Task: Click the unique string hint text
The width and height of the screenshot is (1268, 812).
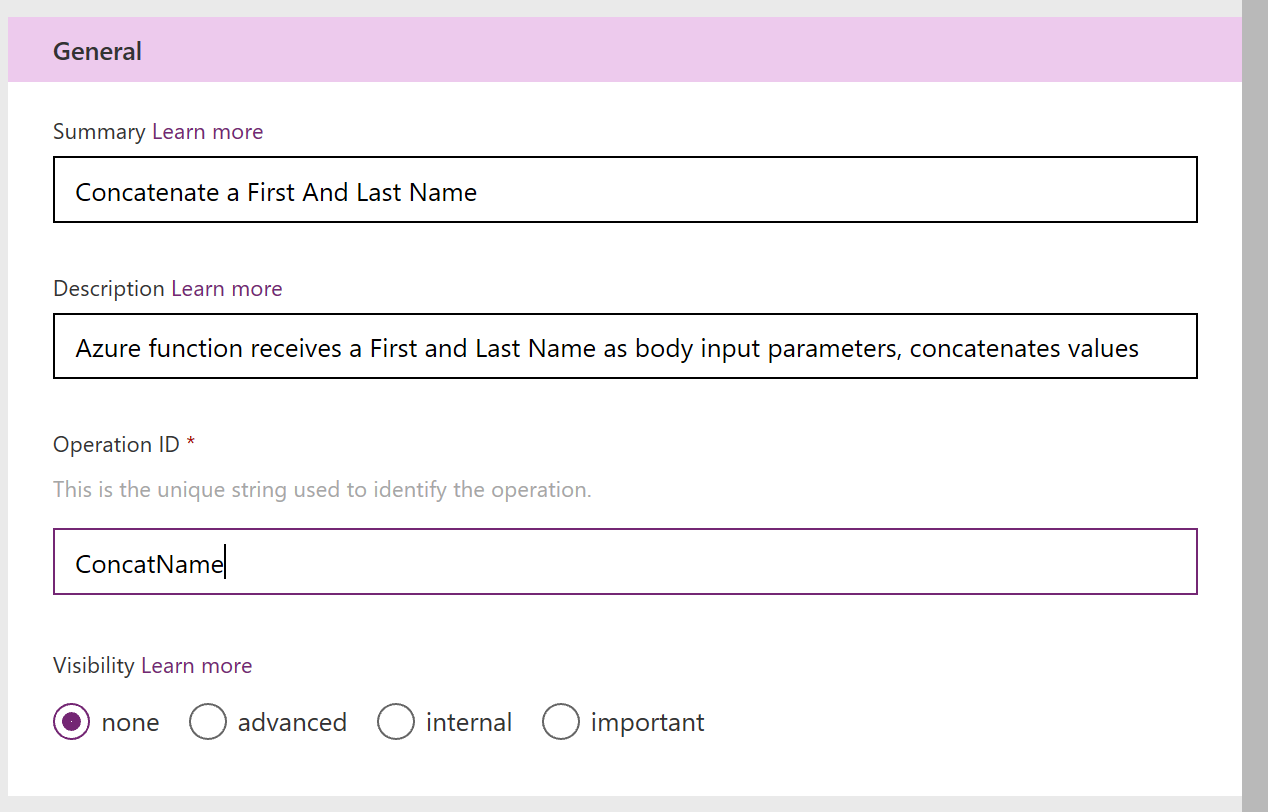Action: (322, 491)
